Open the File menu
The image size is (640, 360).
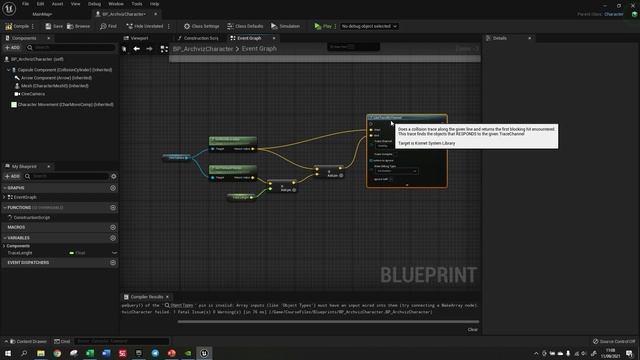click(x=25, y=4)
